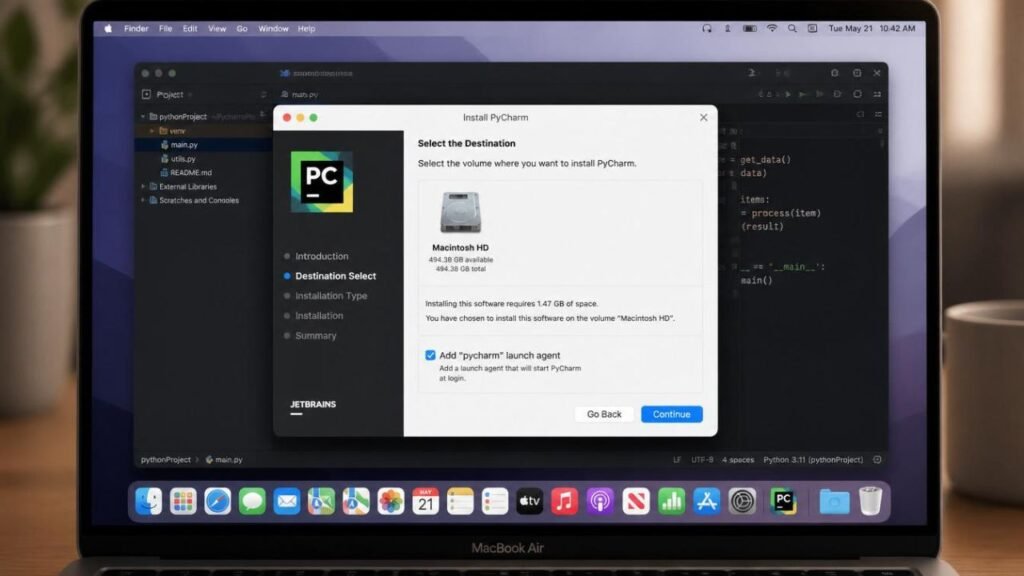Switch to the main.py editor tab
The height and width of the screenshot is (576, 1024).
300,95
